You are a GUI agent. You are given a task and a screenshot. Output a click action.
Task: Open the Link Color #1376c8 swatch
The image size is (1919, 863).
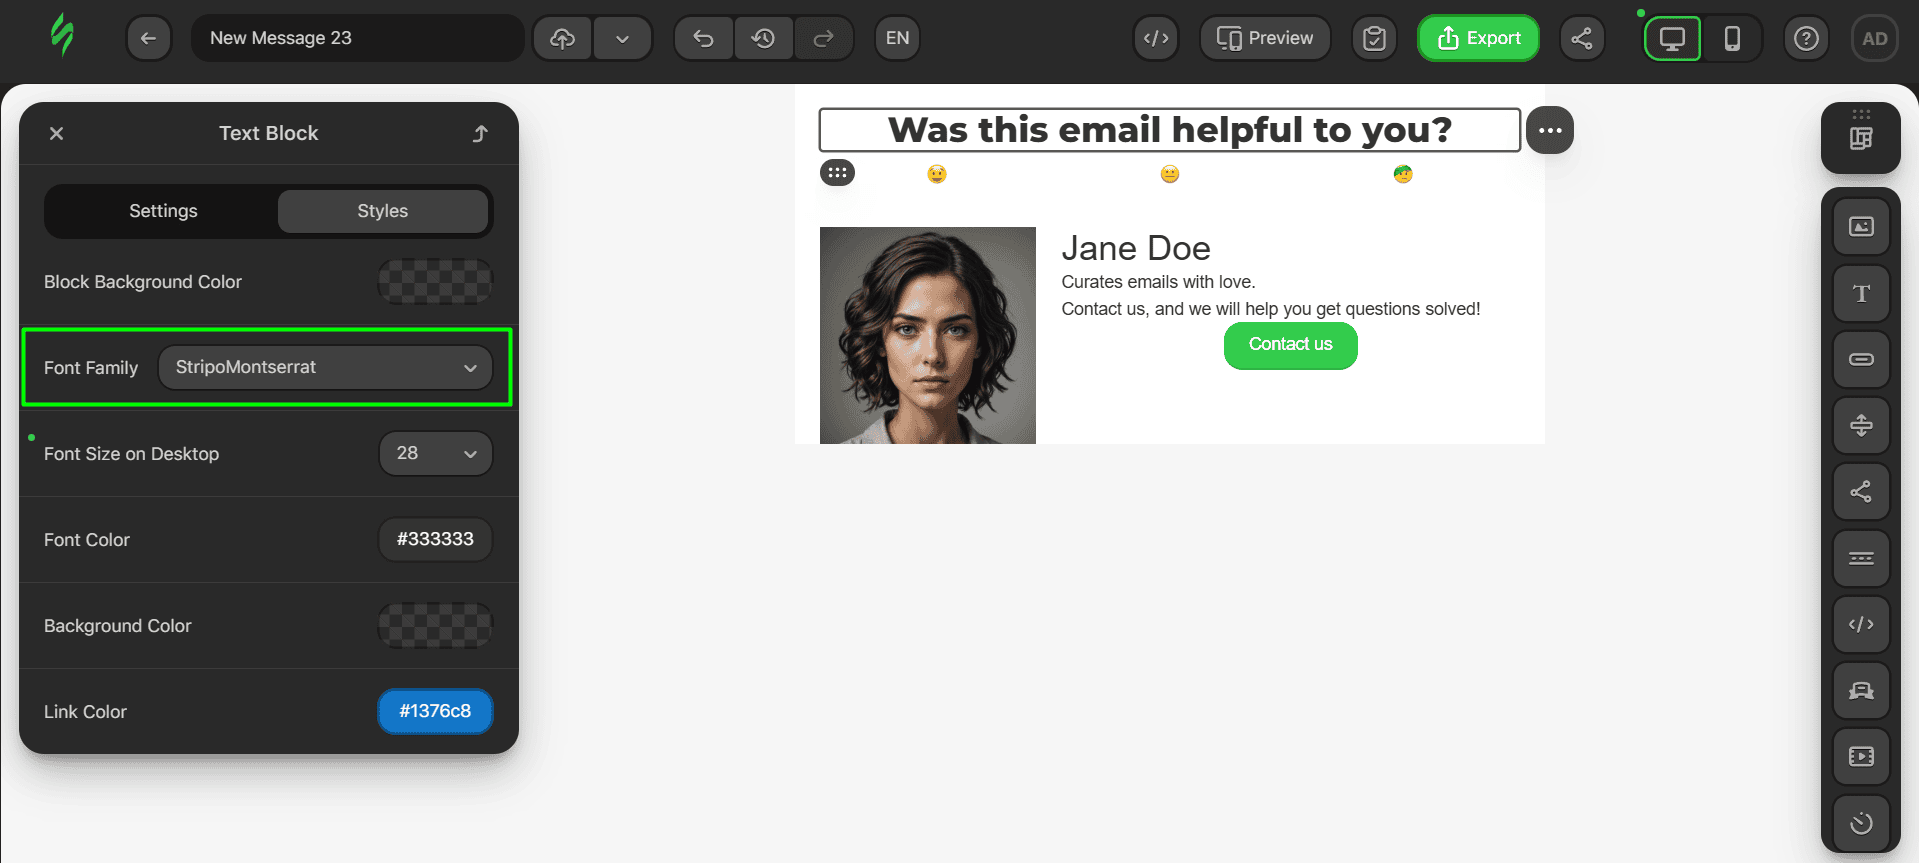[435, 711]
